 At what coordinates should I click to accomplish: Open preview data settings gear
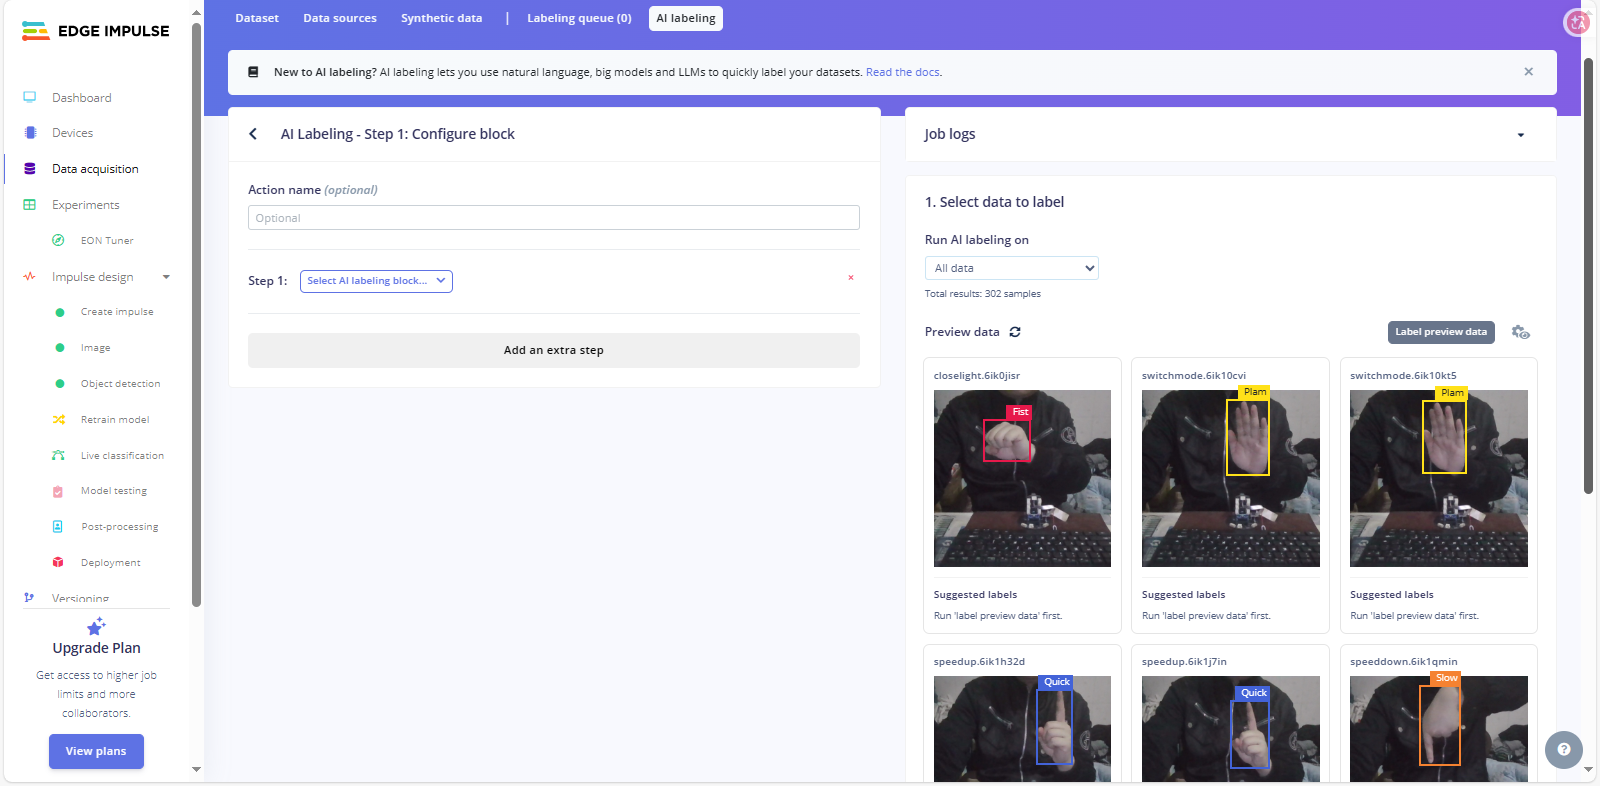[x=1520, y=332]
